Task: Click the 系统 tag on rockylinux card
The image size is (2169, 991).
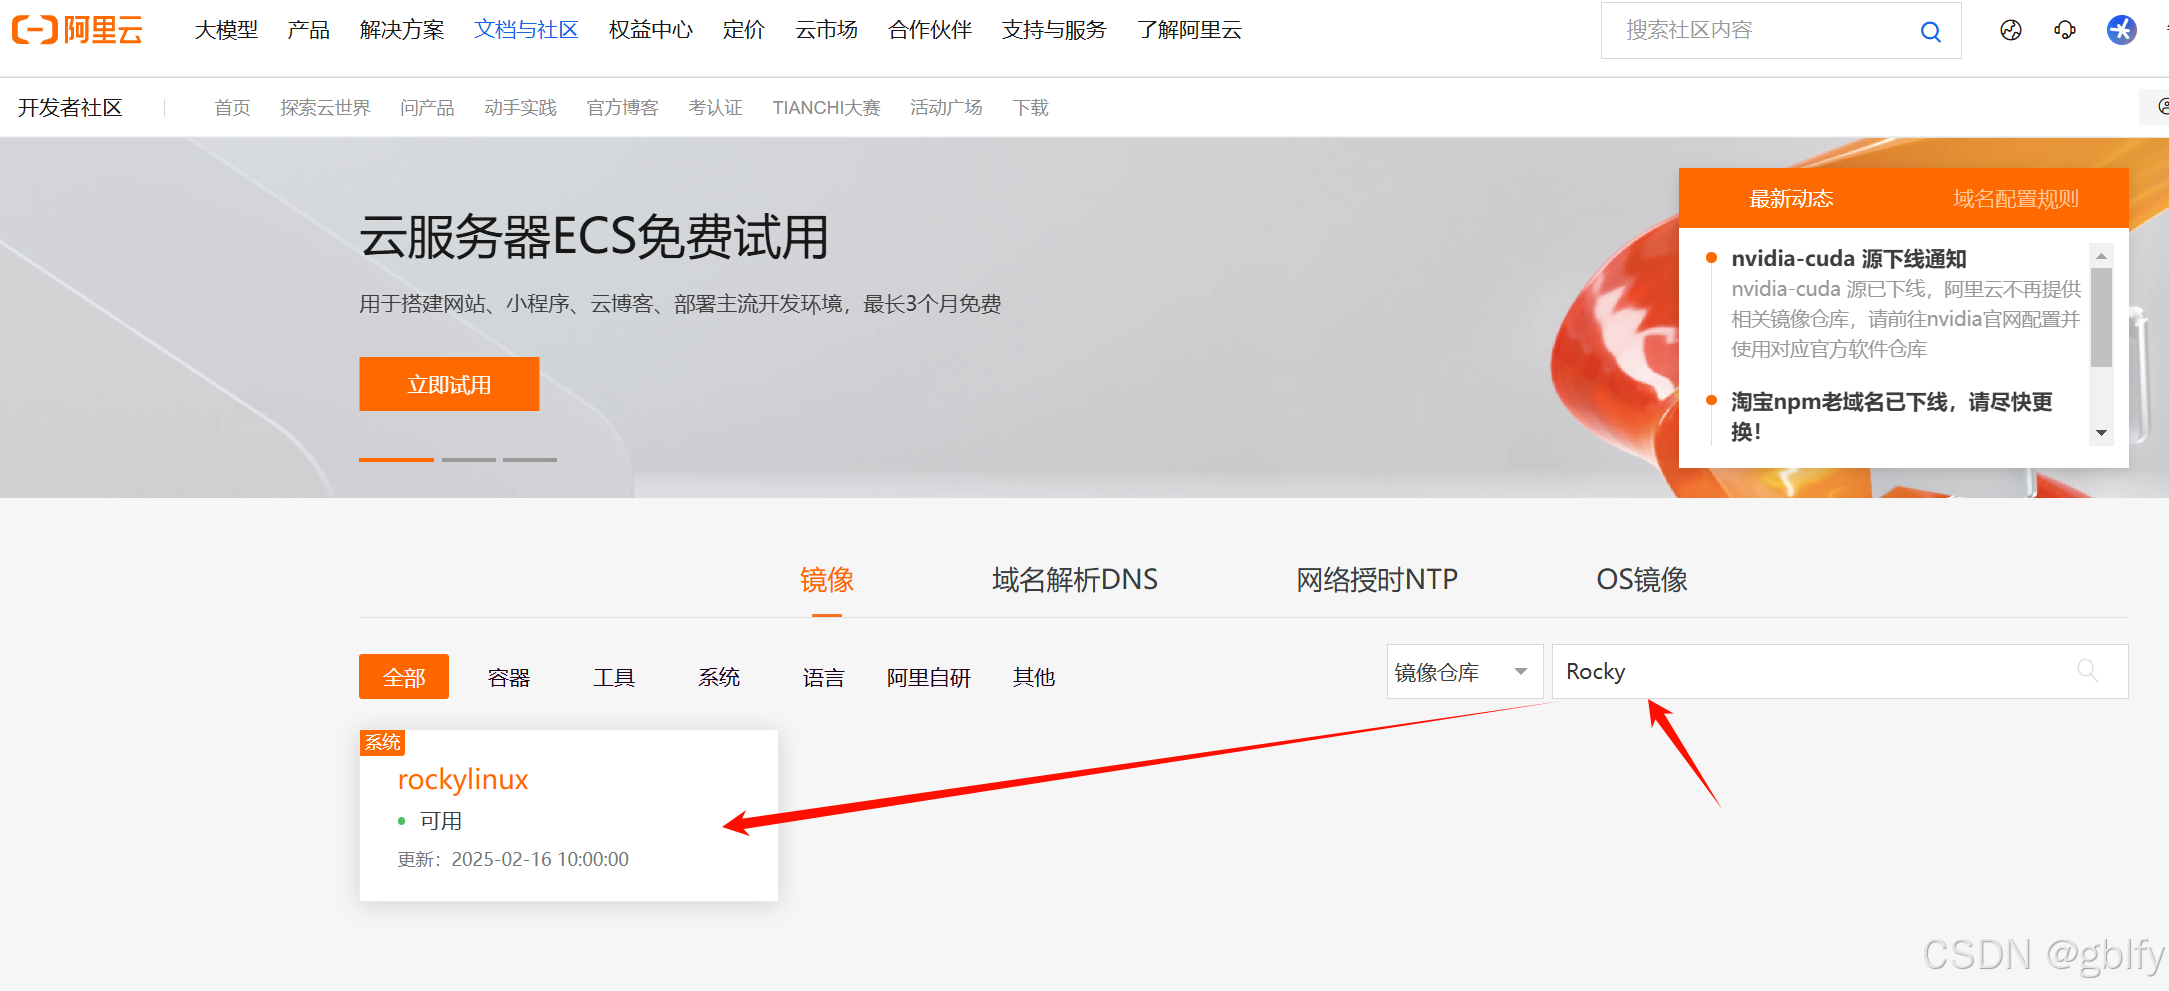Action: 382,742
